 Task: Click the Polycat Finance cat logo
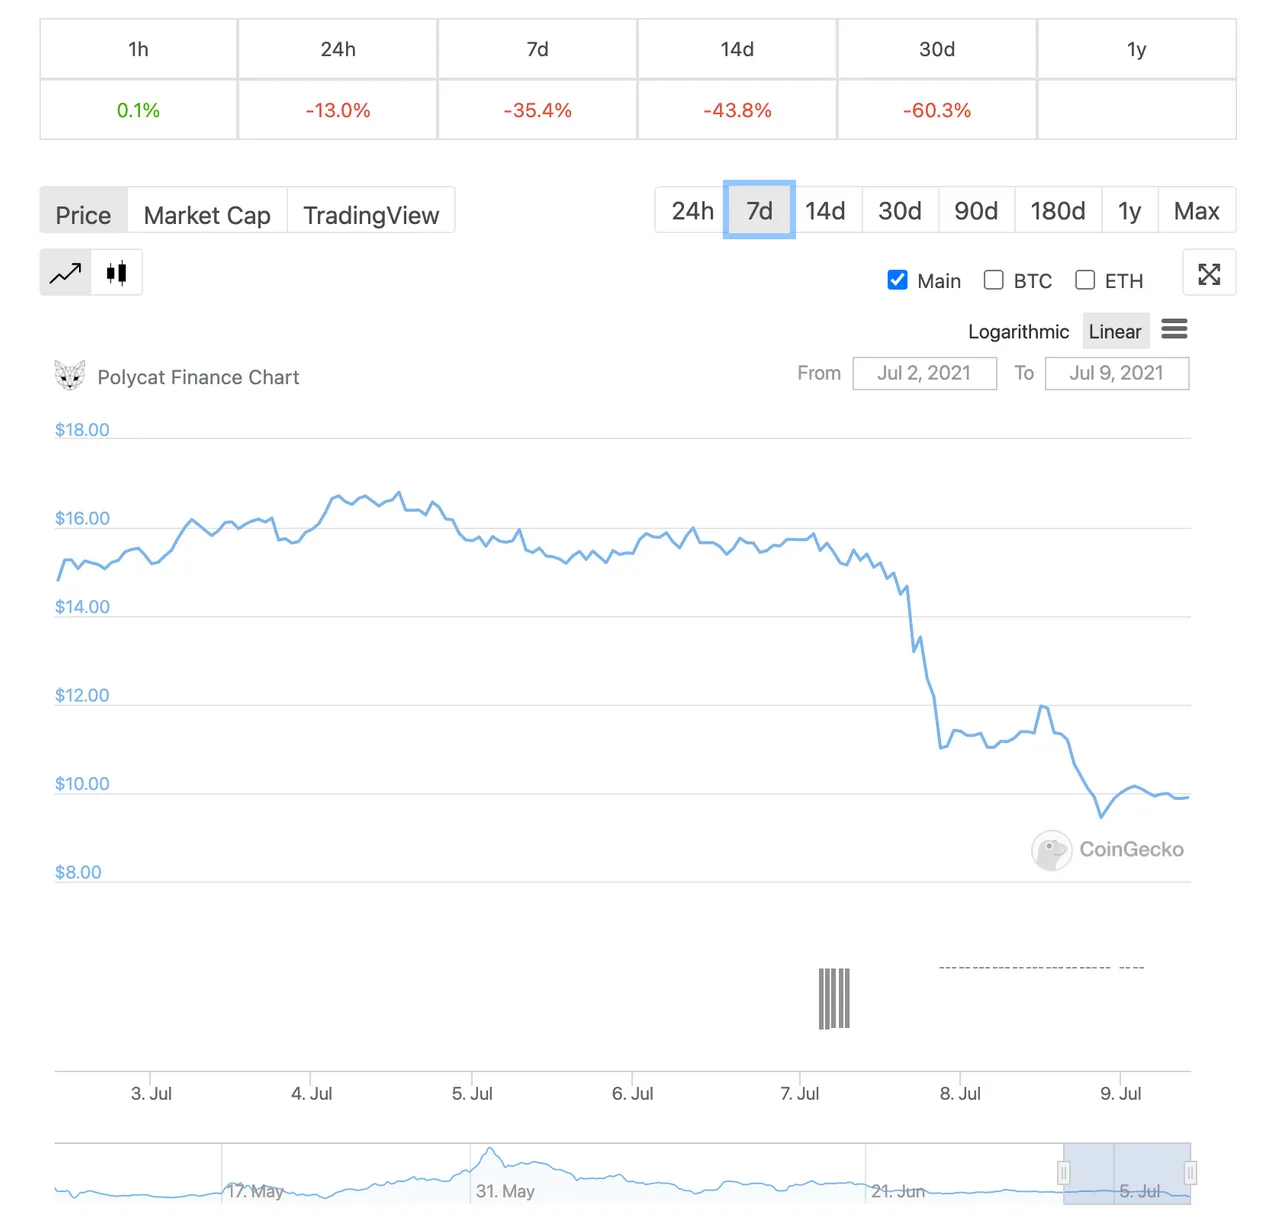point(70,375)
